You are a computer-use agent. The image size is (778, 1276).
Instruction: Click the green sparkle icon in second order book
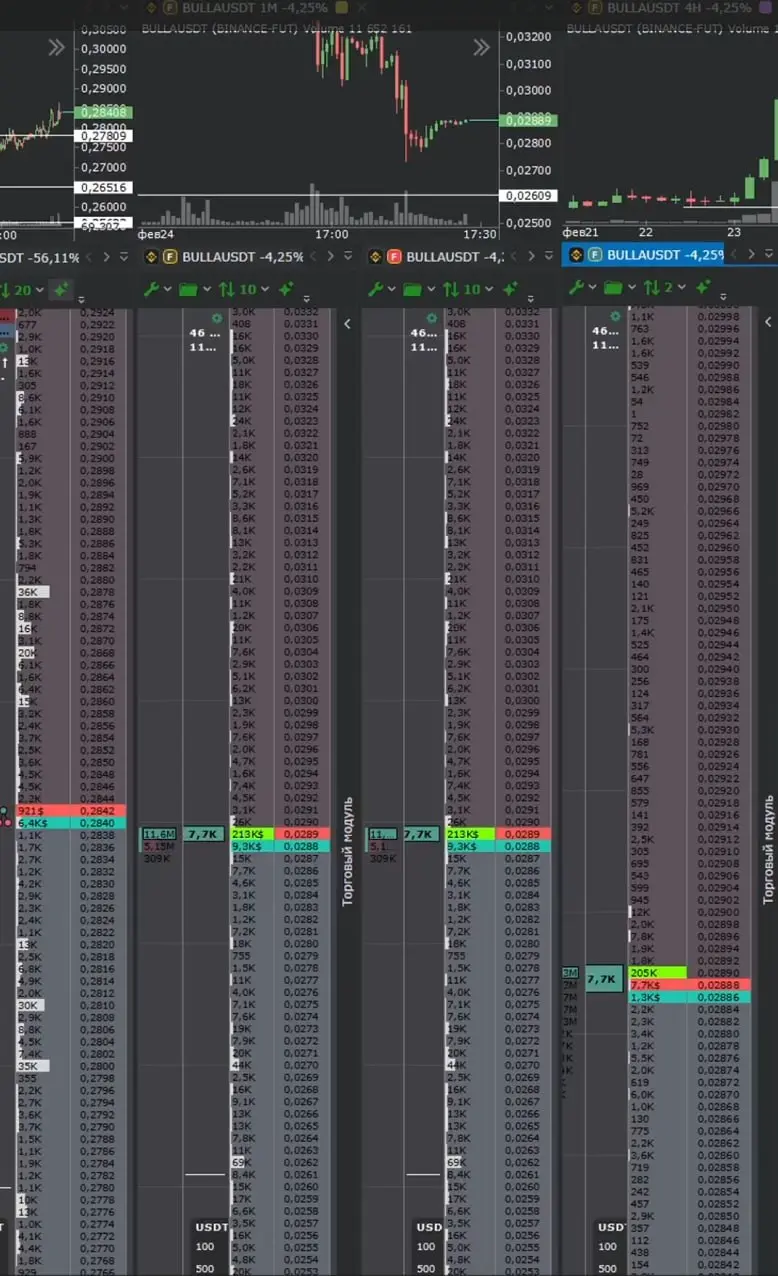286,289
